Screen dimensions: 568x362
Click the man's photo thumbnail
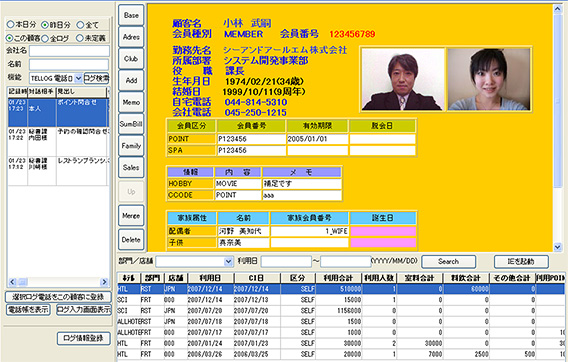click(402, 79)
